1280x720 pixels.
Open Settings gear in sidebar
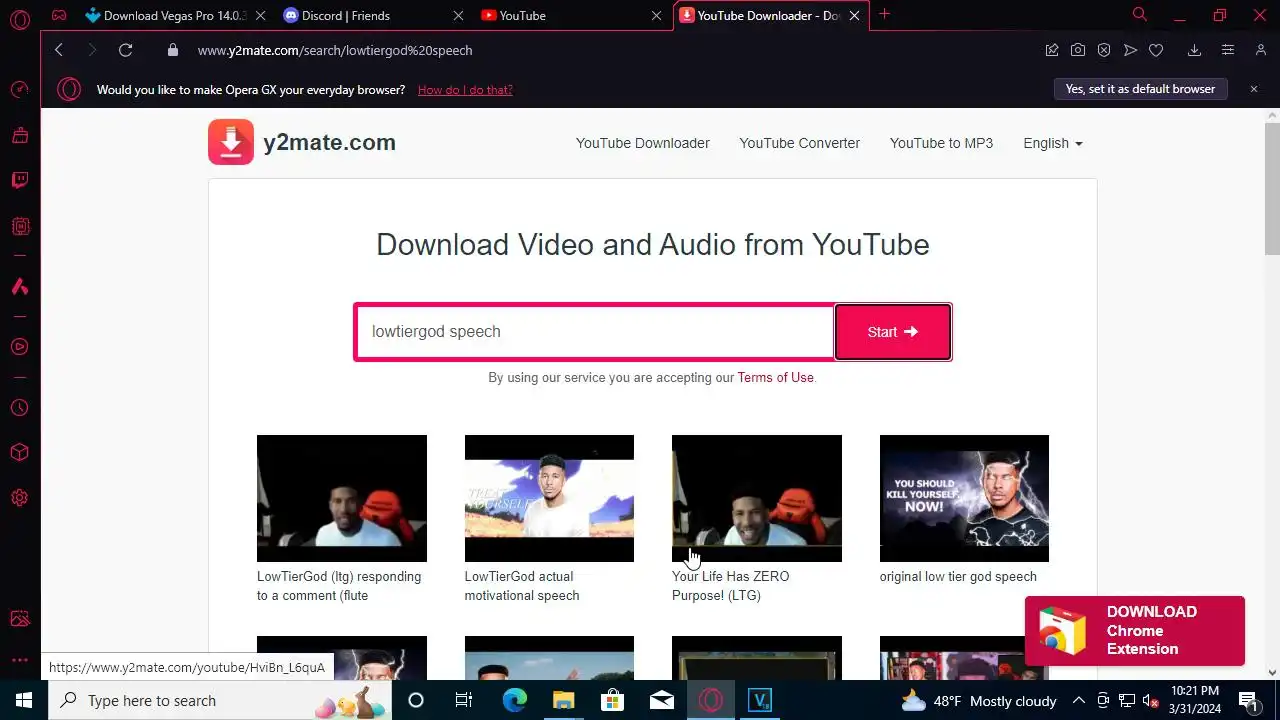click(20, 498)
